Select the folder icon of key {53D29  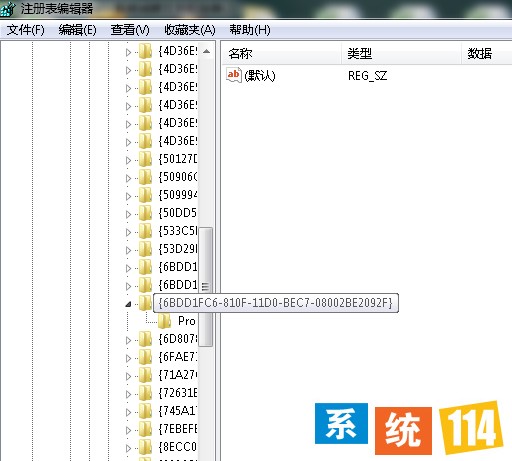click(145, 249)
